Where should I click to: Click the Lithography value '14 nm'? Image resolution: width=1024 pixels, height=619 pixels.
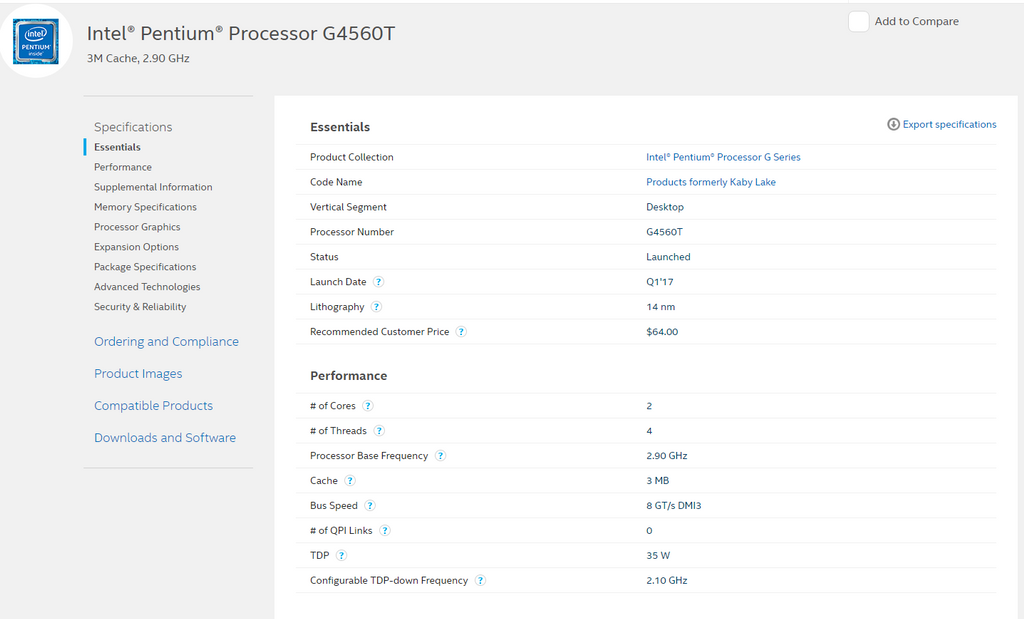coord(660,307)
